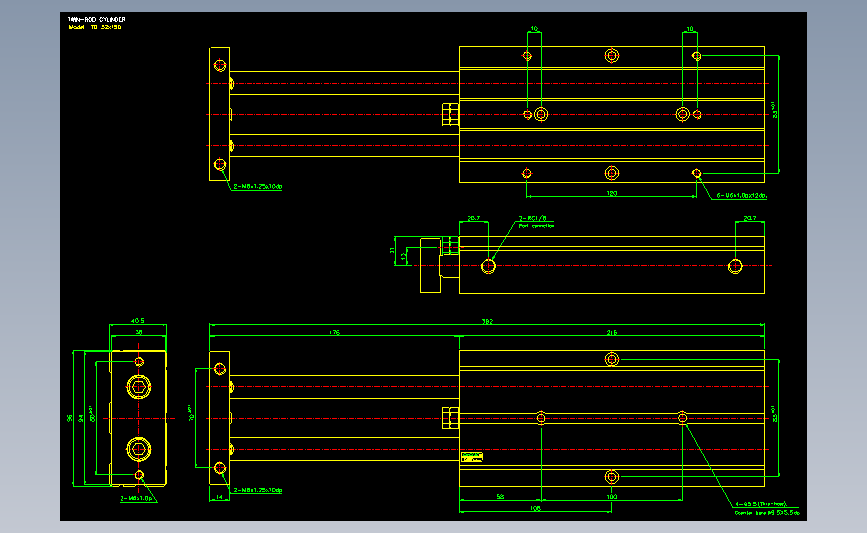The width and height of the screenshot is (867, 533).
Task: Select the 4-Φ5.5 Thru-hole callout
Action: pos(761,504)
